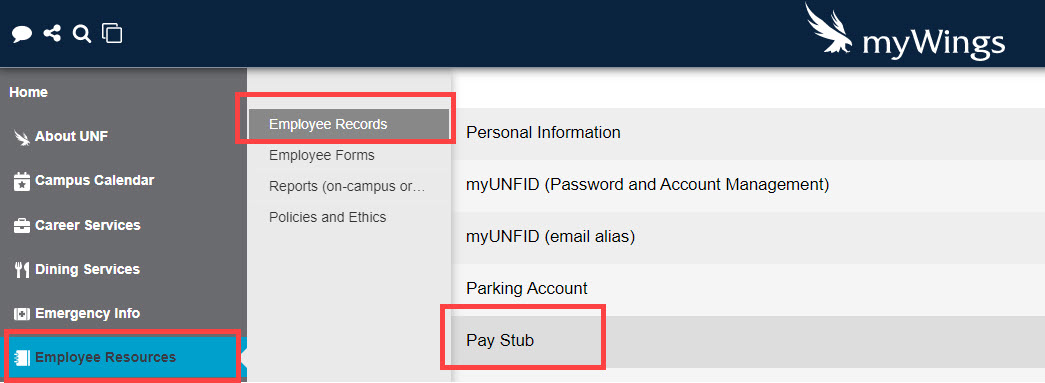Click the Campus Calendar star icon
Screen dimensions: 1045x383
(22, 181)
